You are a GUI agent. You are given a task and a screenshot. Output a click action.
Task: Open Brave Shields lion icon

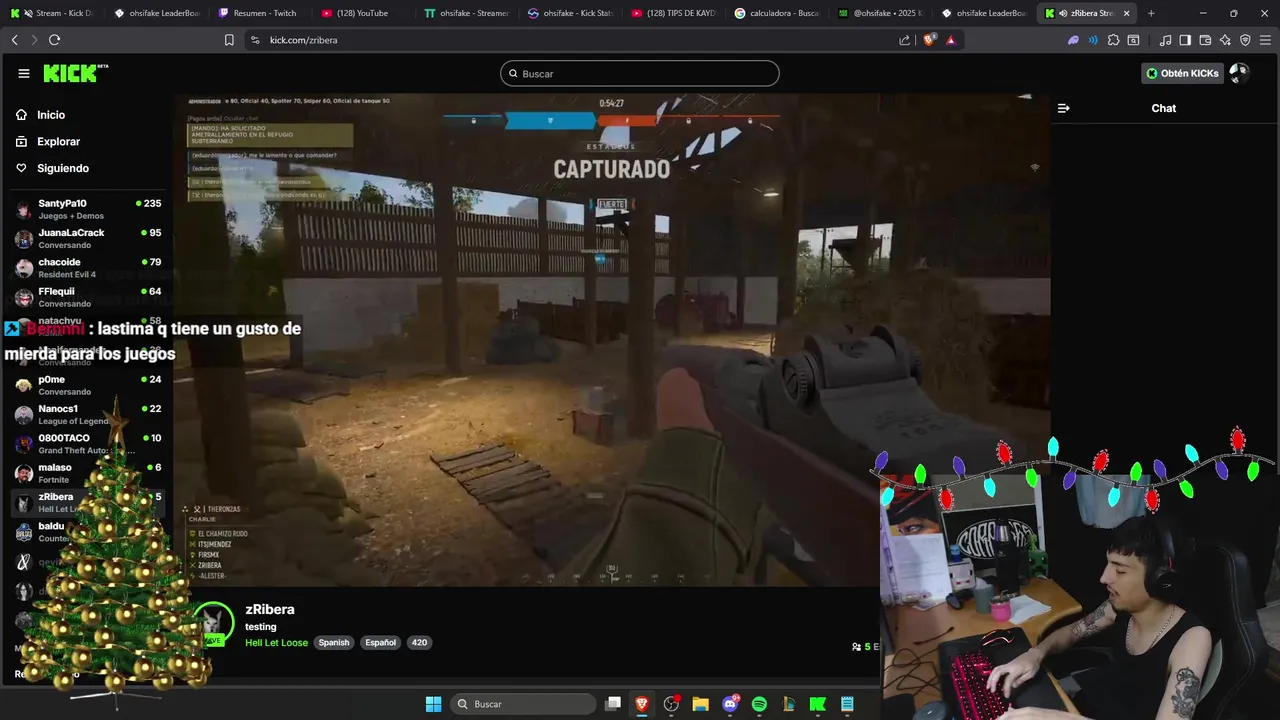[x=930, y=40]
